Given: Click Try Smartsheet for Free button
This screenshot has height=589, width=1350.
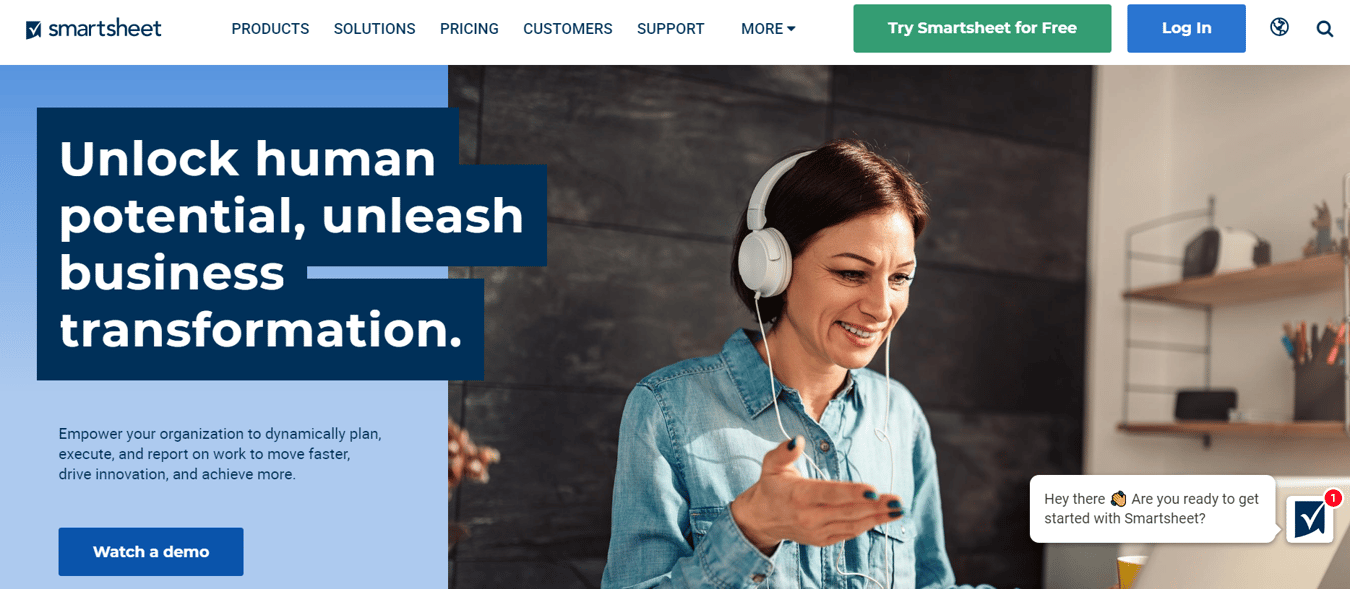Looking at the screenshot, I should 982,28.
